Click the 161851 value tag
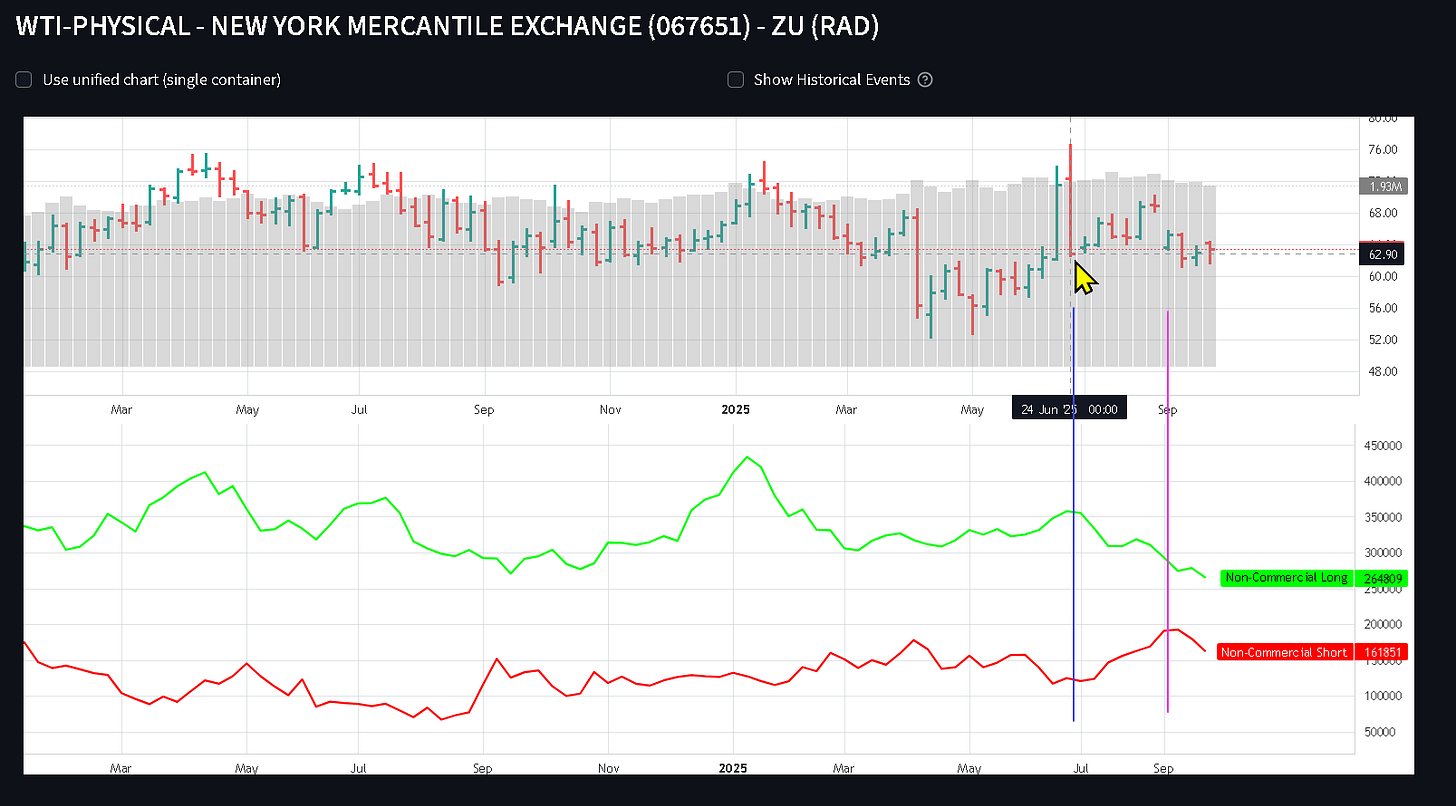This screenshot has height=806, width=1456. 1384,652
